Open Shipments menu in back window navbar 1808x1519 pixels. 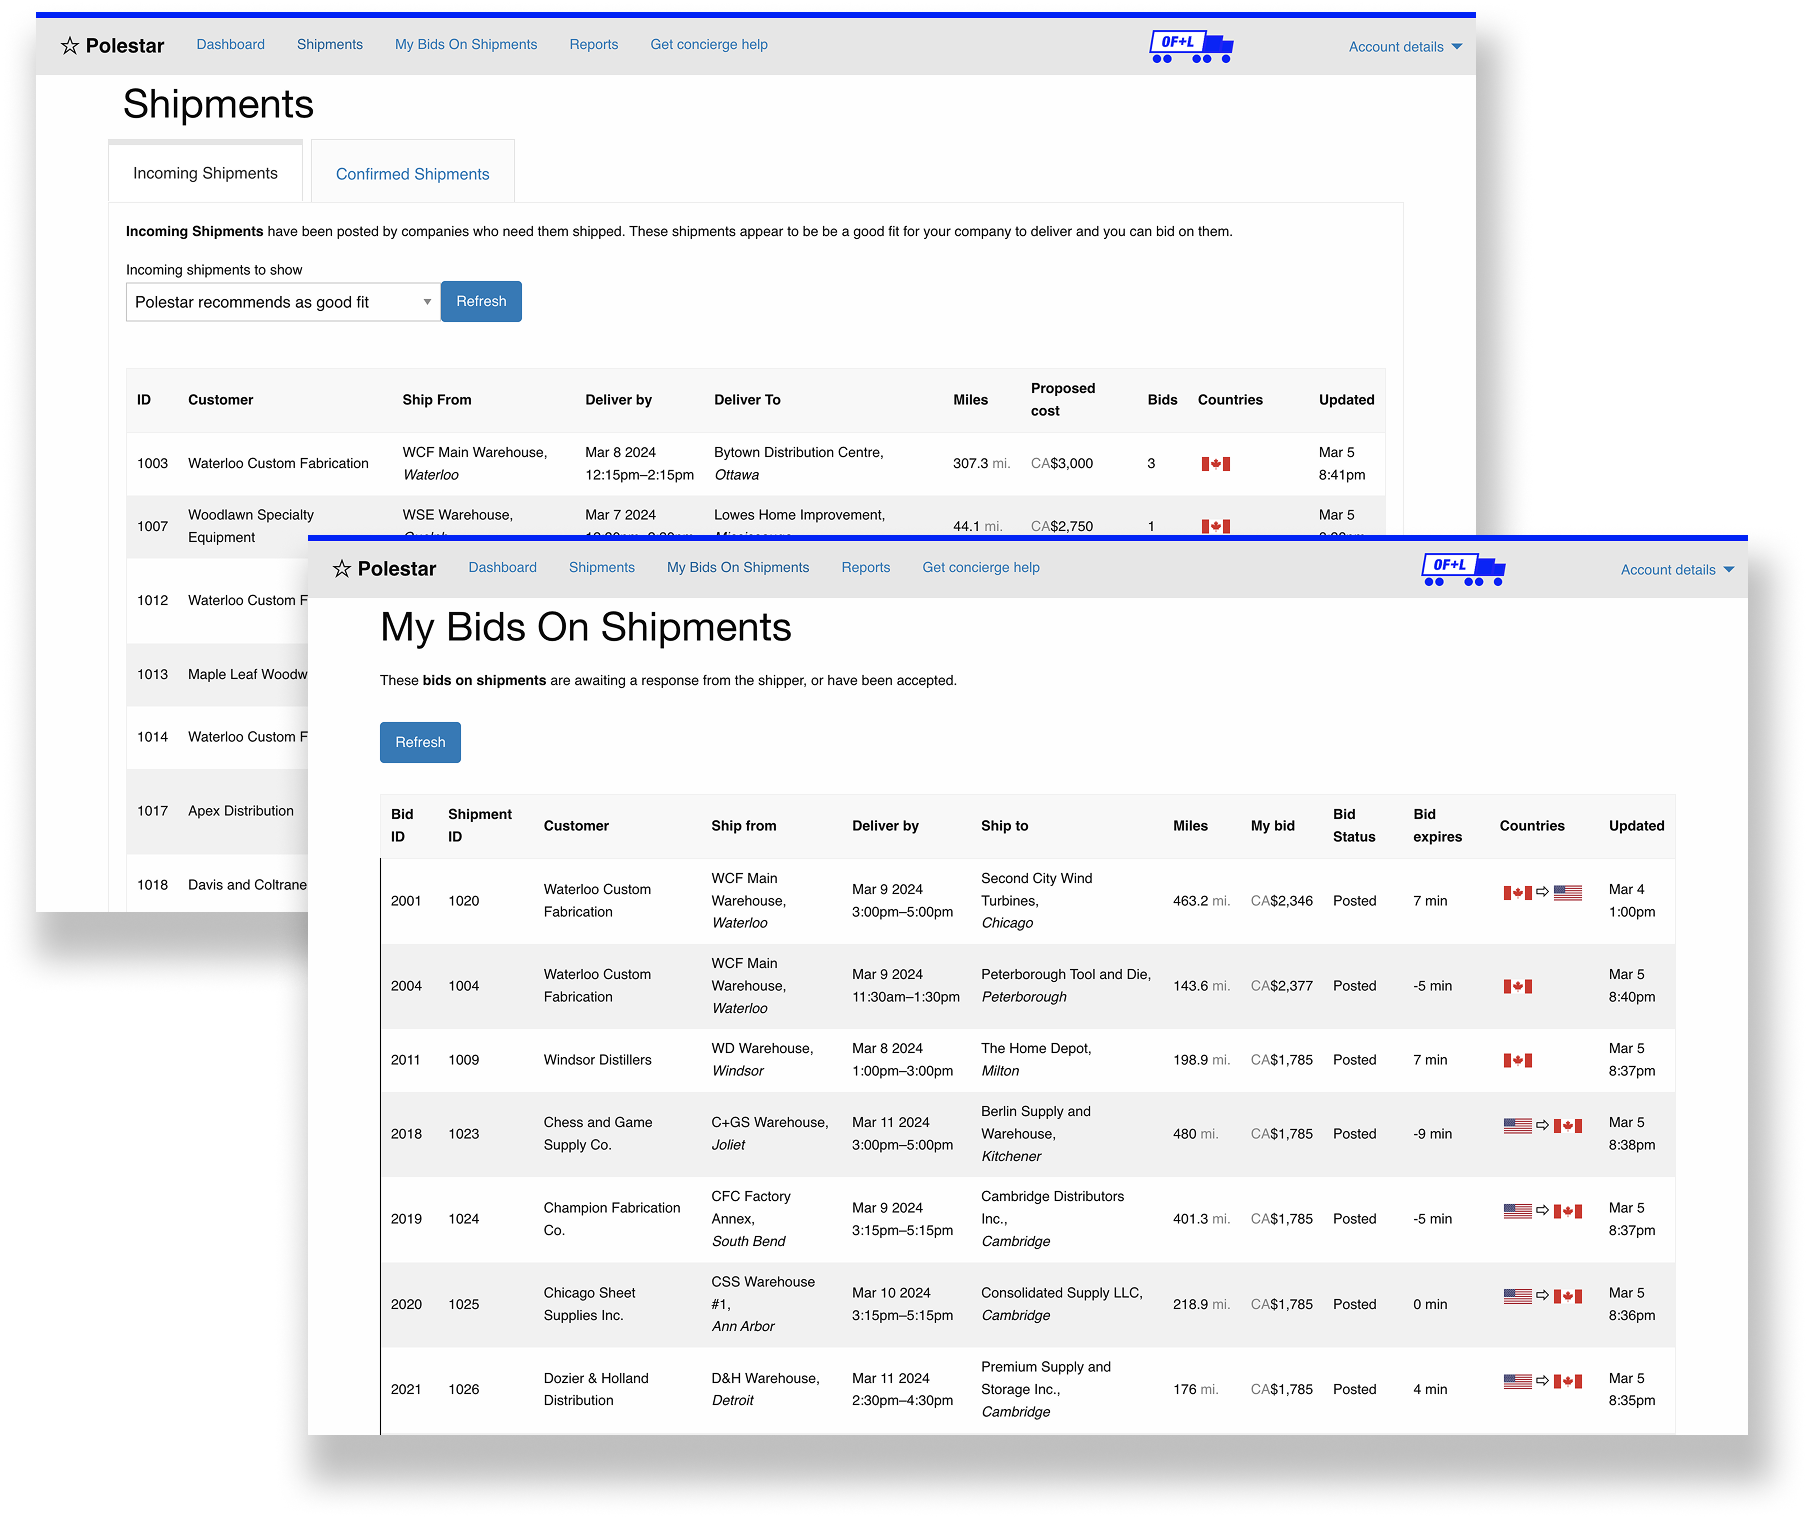(x=330, y=45)
